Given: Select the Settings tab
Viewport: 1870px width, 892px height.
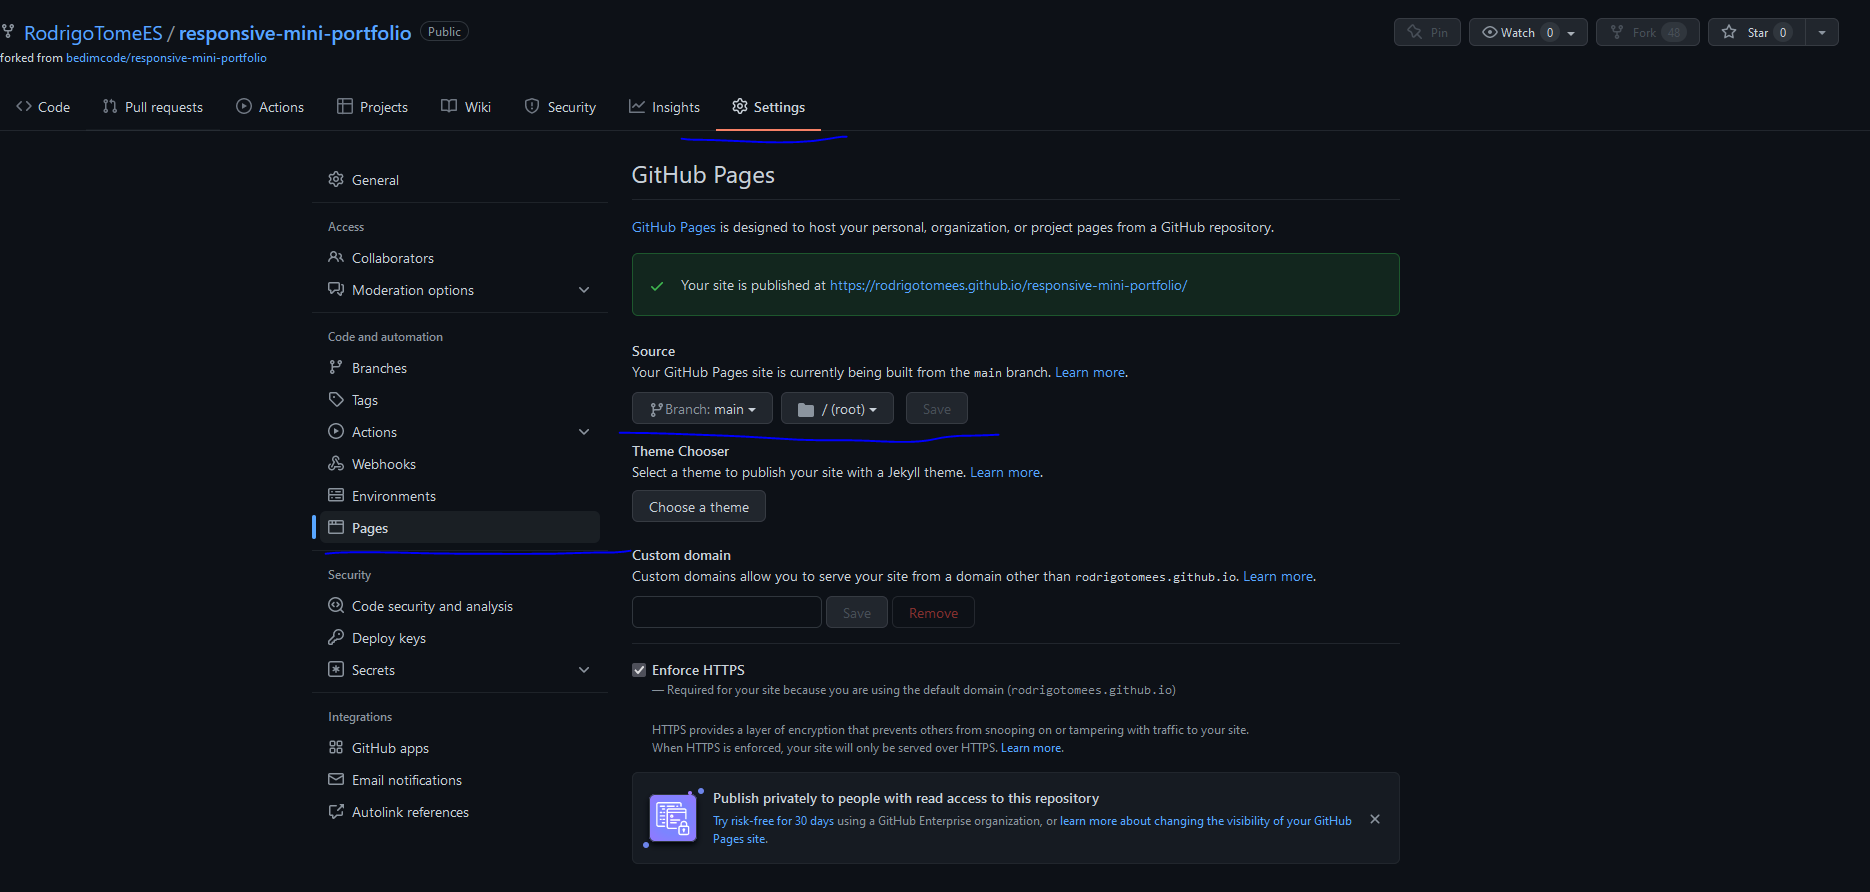Looking at the screenshot, I should point(768,107).
